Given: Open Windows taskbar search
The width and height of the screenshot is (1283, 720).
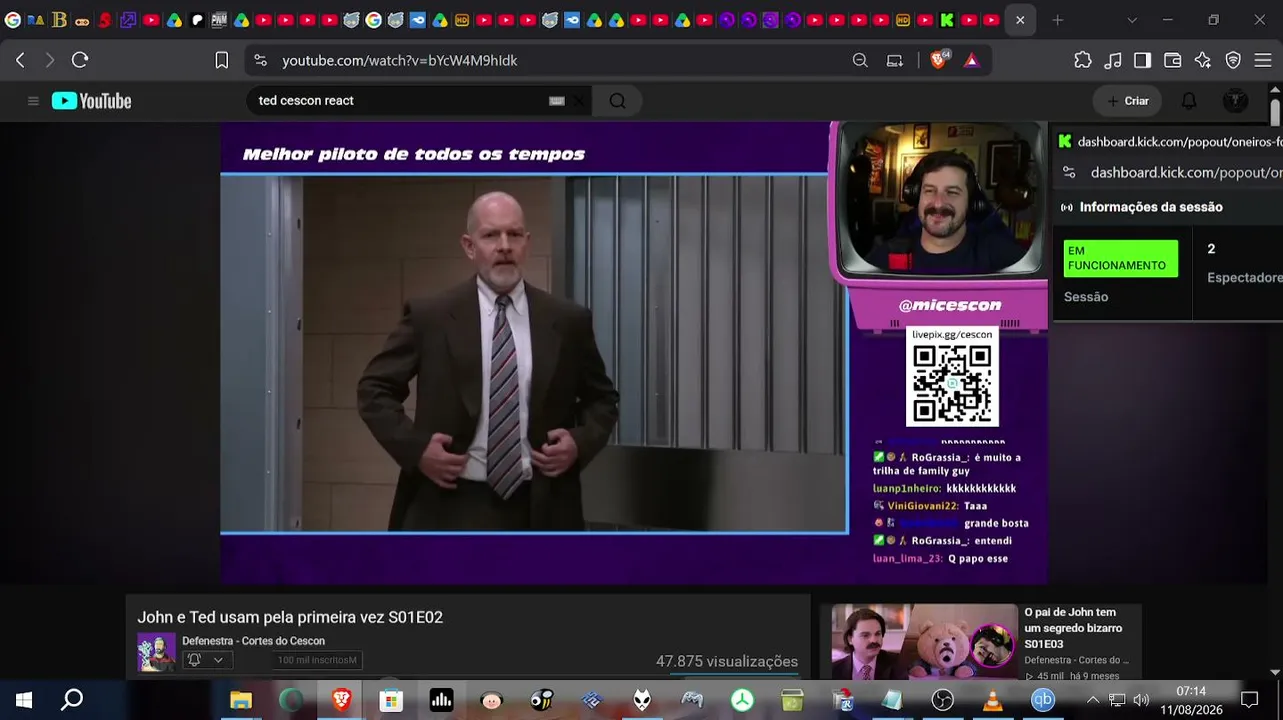Looking at the screenshot, I should (72, 700).
